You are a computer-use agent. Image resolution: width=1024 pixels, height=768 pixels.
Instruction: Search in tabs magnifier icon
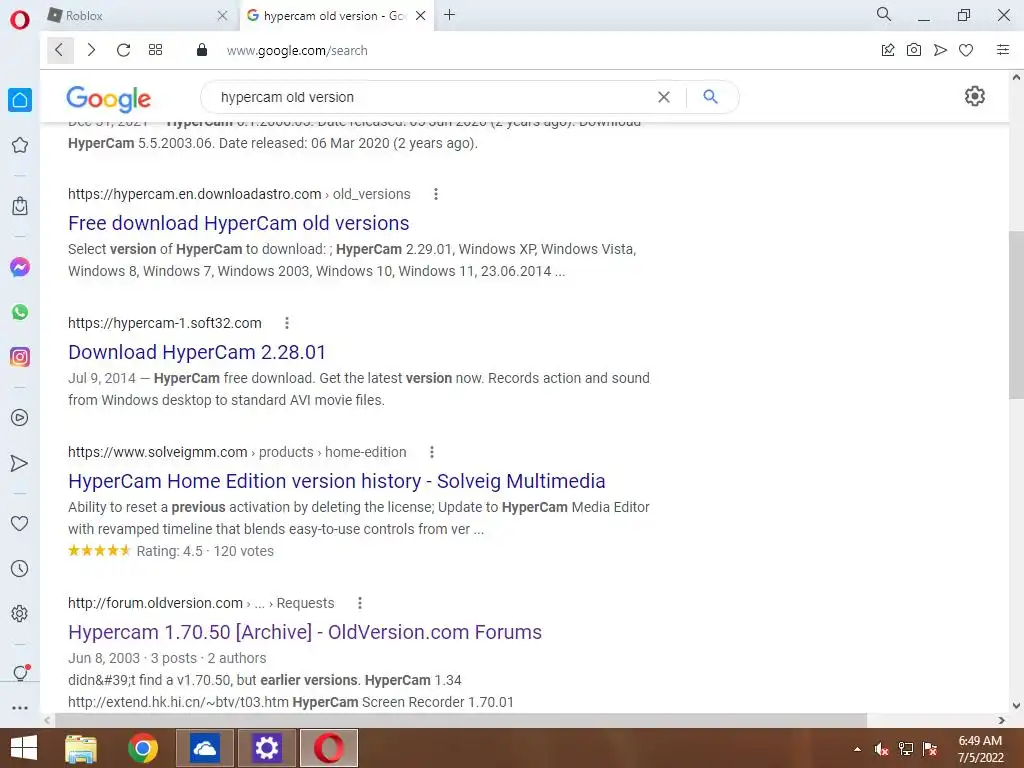[884, 14]
